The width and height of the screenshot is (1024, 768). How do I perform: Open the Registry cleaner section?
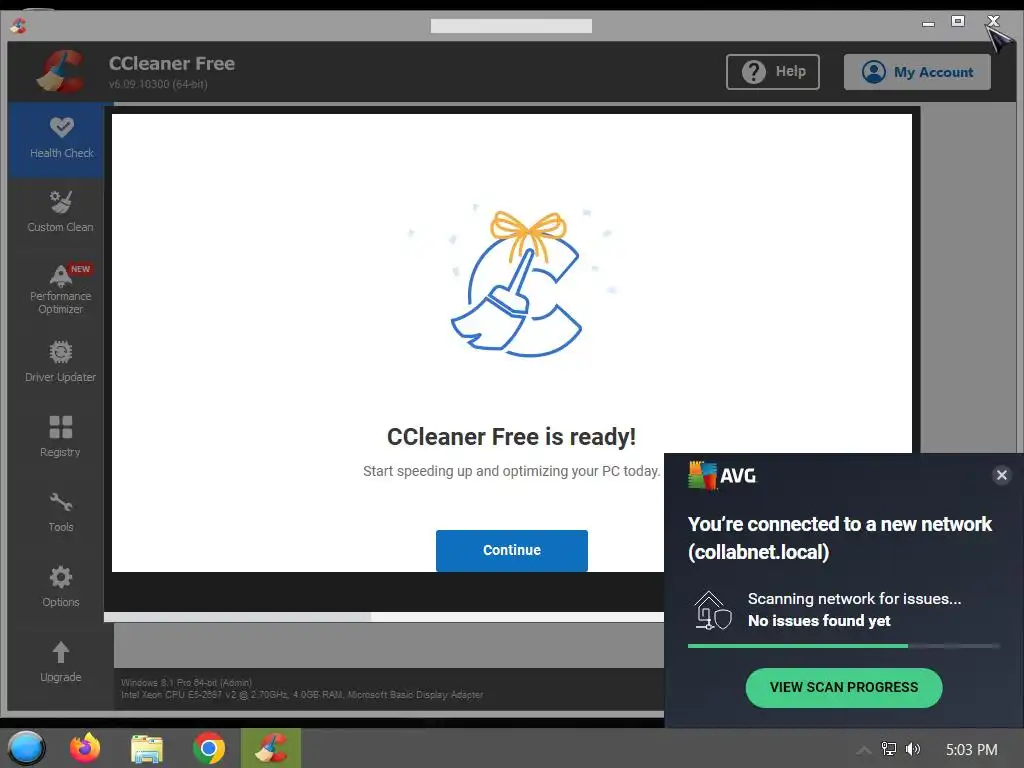60,436
